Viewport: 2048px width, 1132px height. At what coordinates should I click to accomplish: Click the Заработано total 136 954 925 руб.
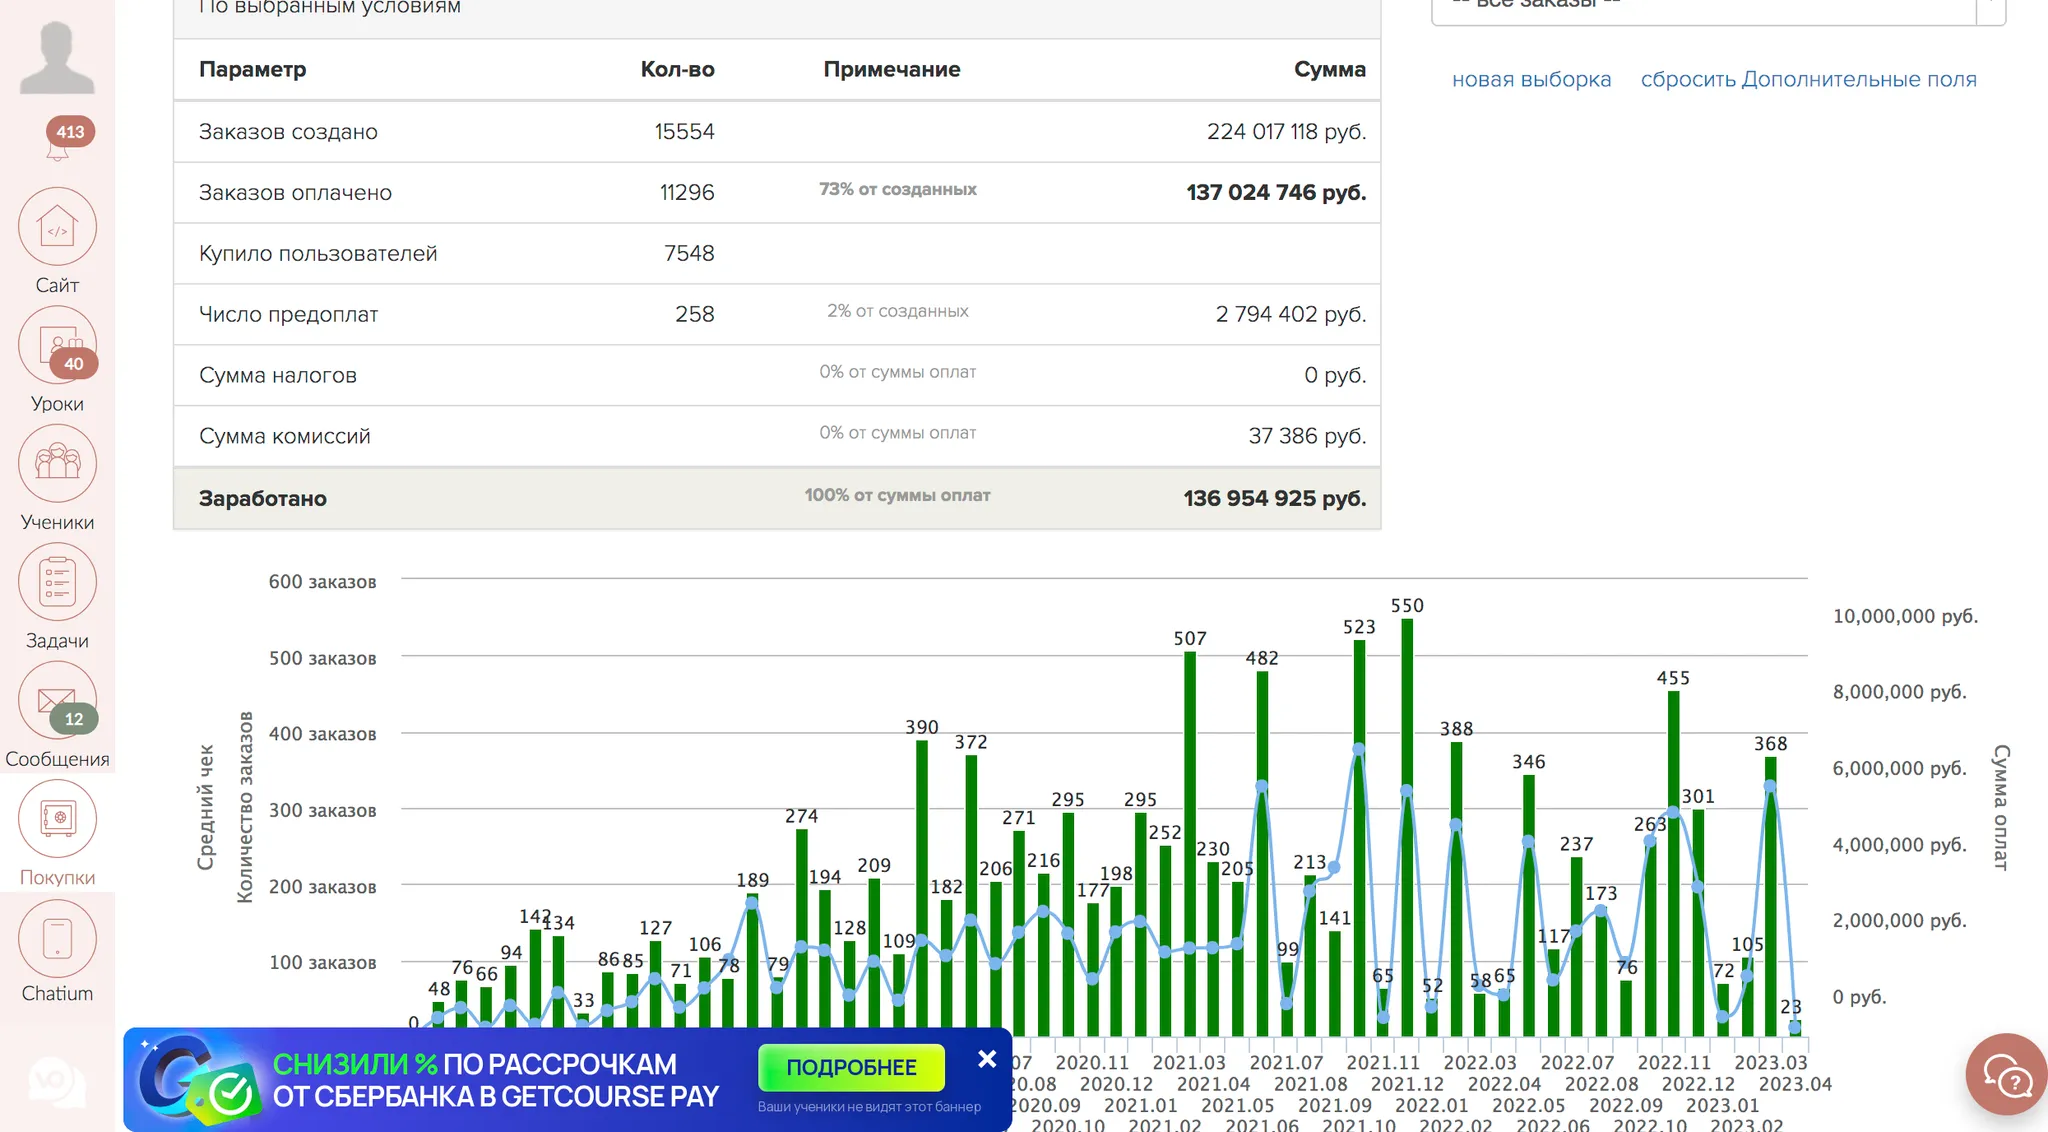[1275, 498]
